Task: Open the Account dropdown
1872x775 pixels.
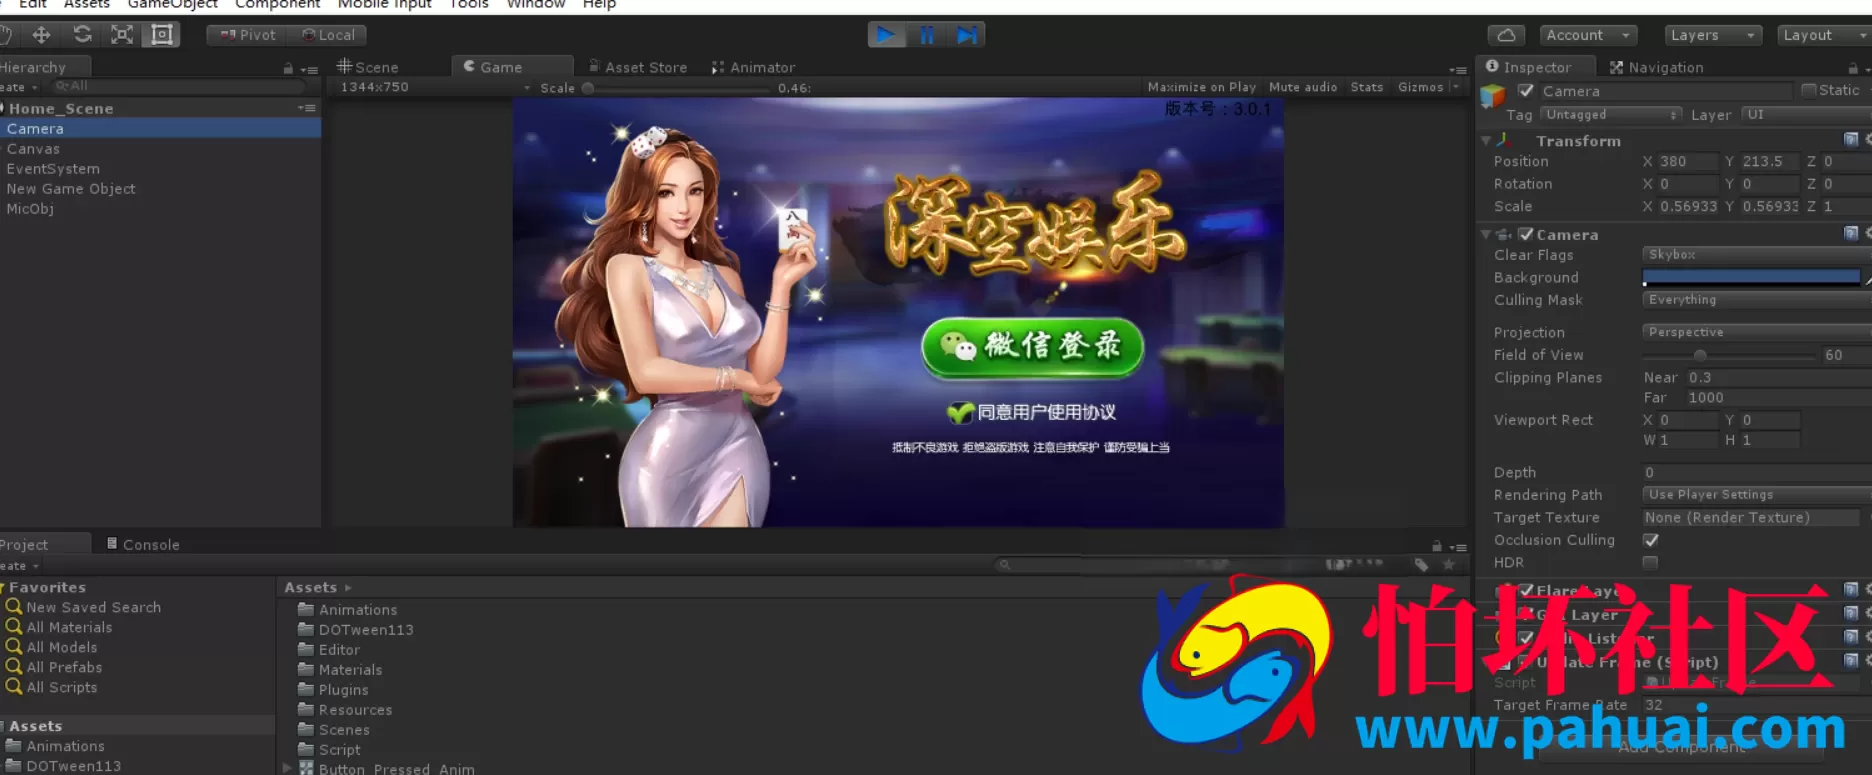Action: pos(1588,35)
